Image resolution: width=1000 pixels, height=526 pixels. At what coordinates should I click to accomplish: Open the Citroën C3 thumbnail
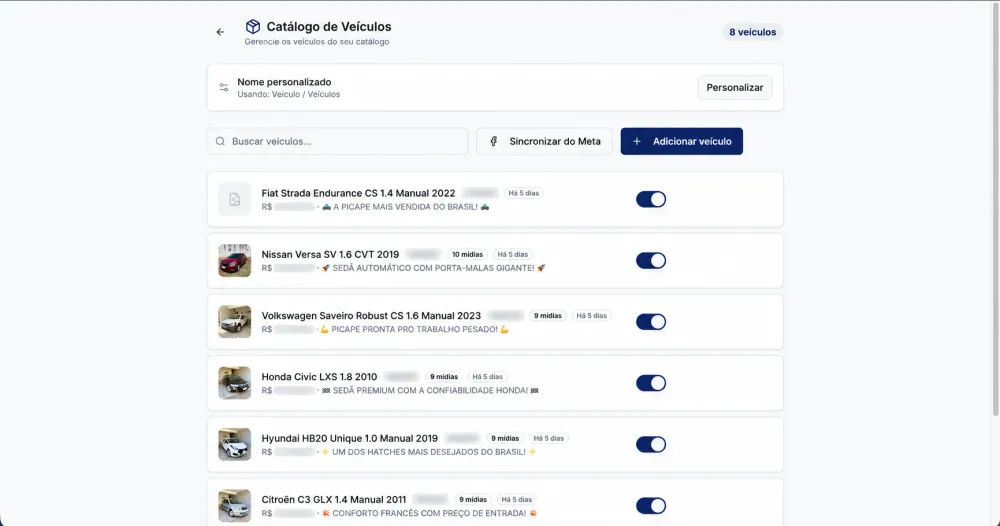tap(235, 506)
